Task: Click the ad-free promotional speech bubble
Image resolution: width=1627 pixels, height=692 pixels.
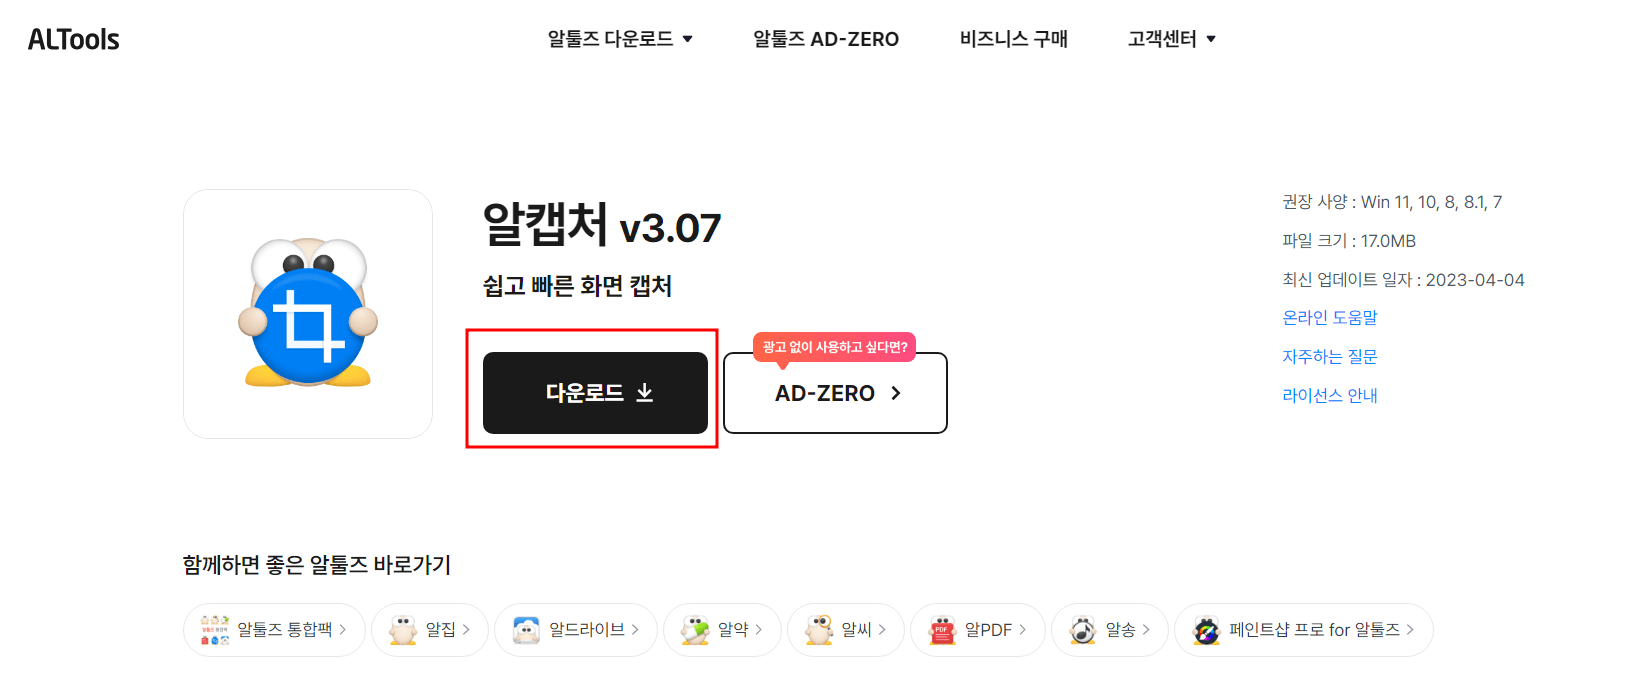Action: (x=835, y=347)
